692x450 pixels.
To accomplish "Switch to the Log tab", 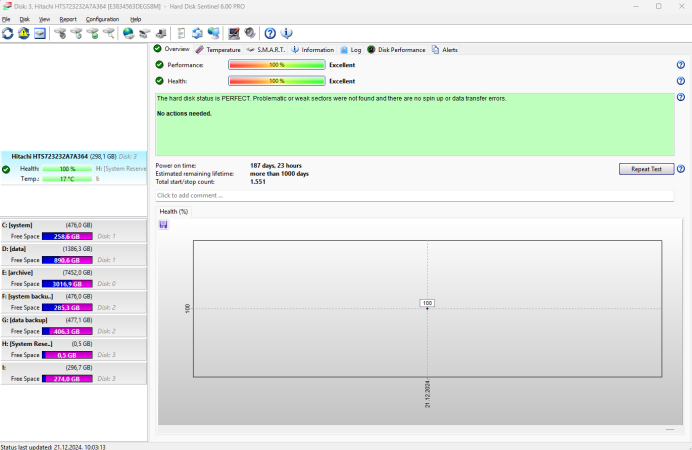I will pyautogui.click(x=351, y=50).
